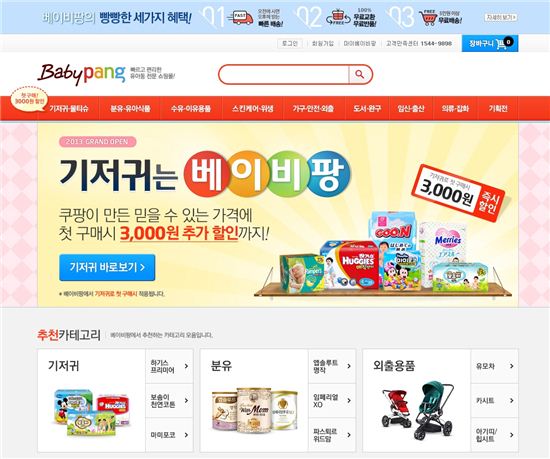
Task: Expand 카시트 subcategory chevron
Action: coord(511,400)
